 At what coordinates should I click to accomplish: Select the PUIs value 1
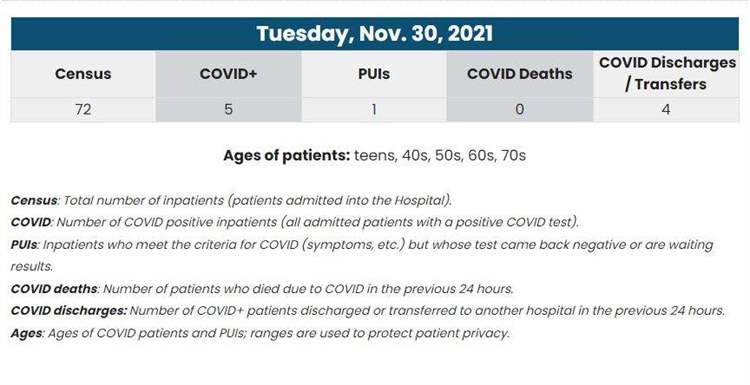374,110
